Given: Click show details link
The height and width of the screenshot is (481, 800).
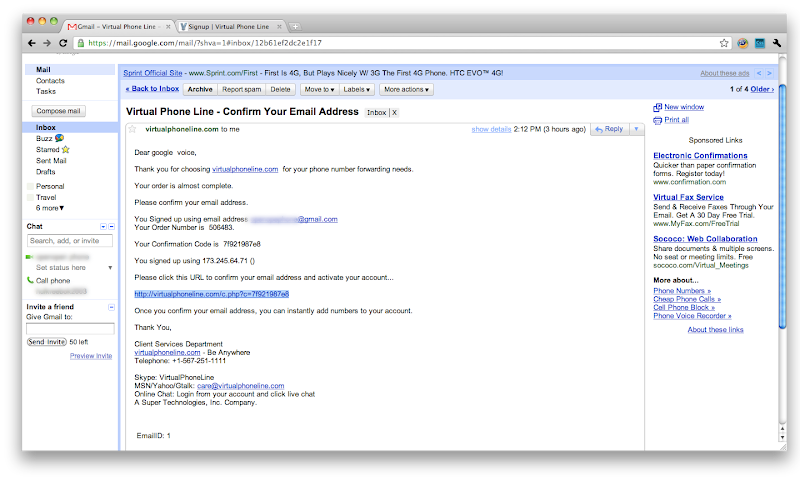Looking at the screenshot, I should (x=491, y=130).
